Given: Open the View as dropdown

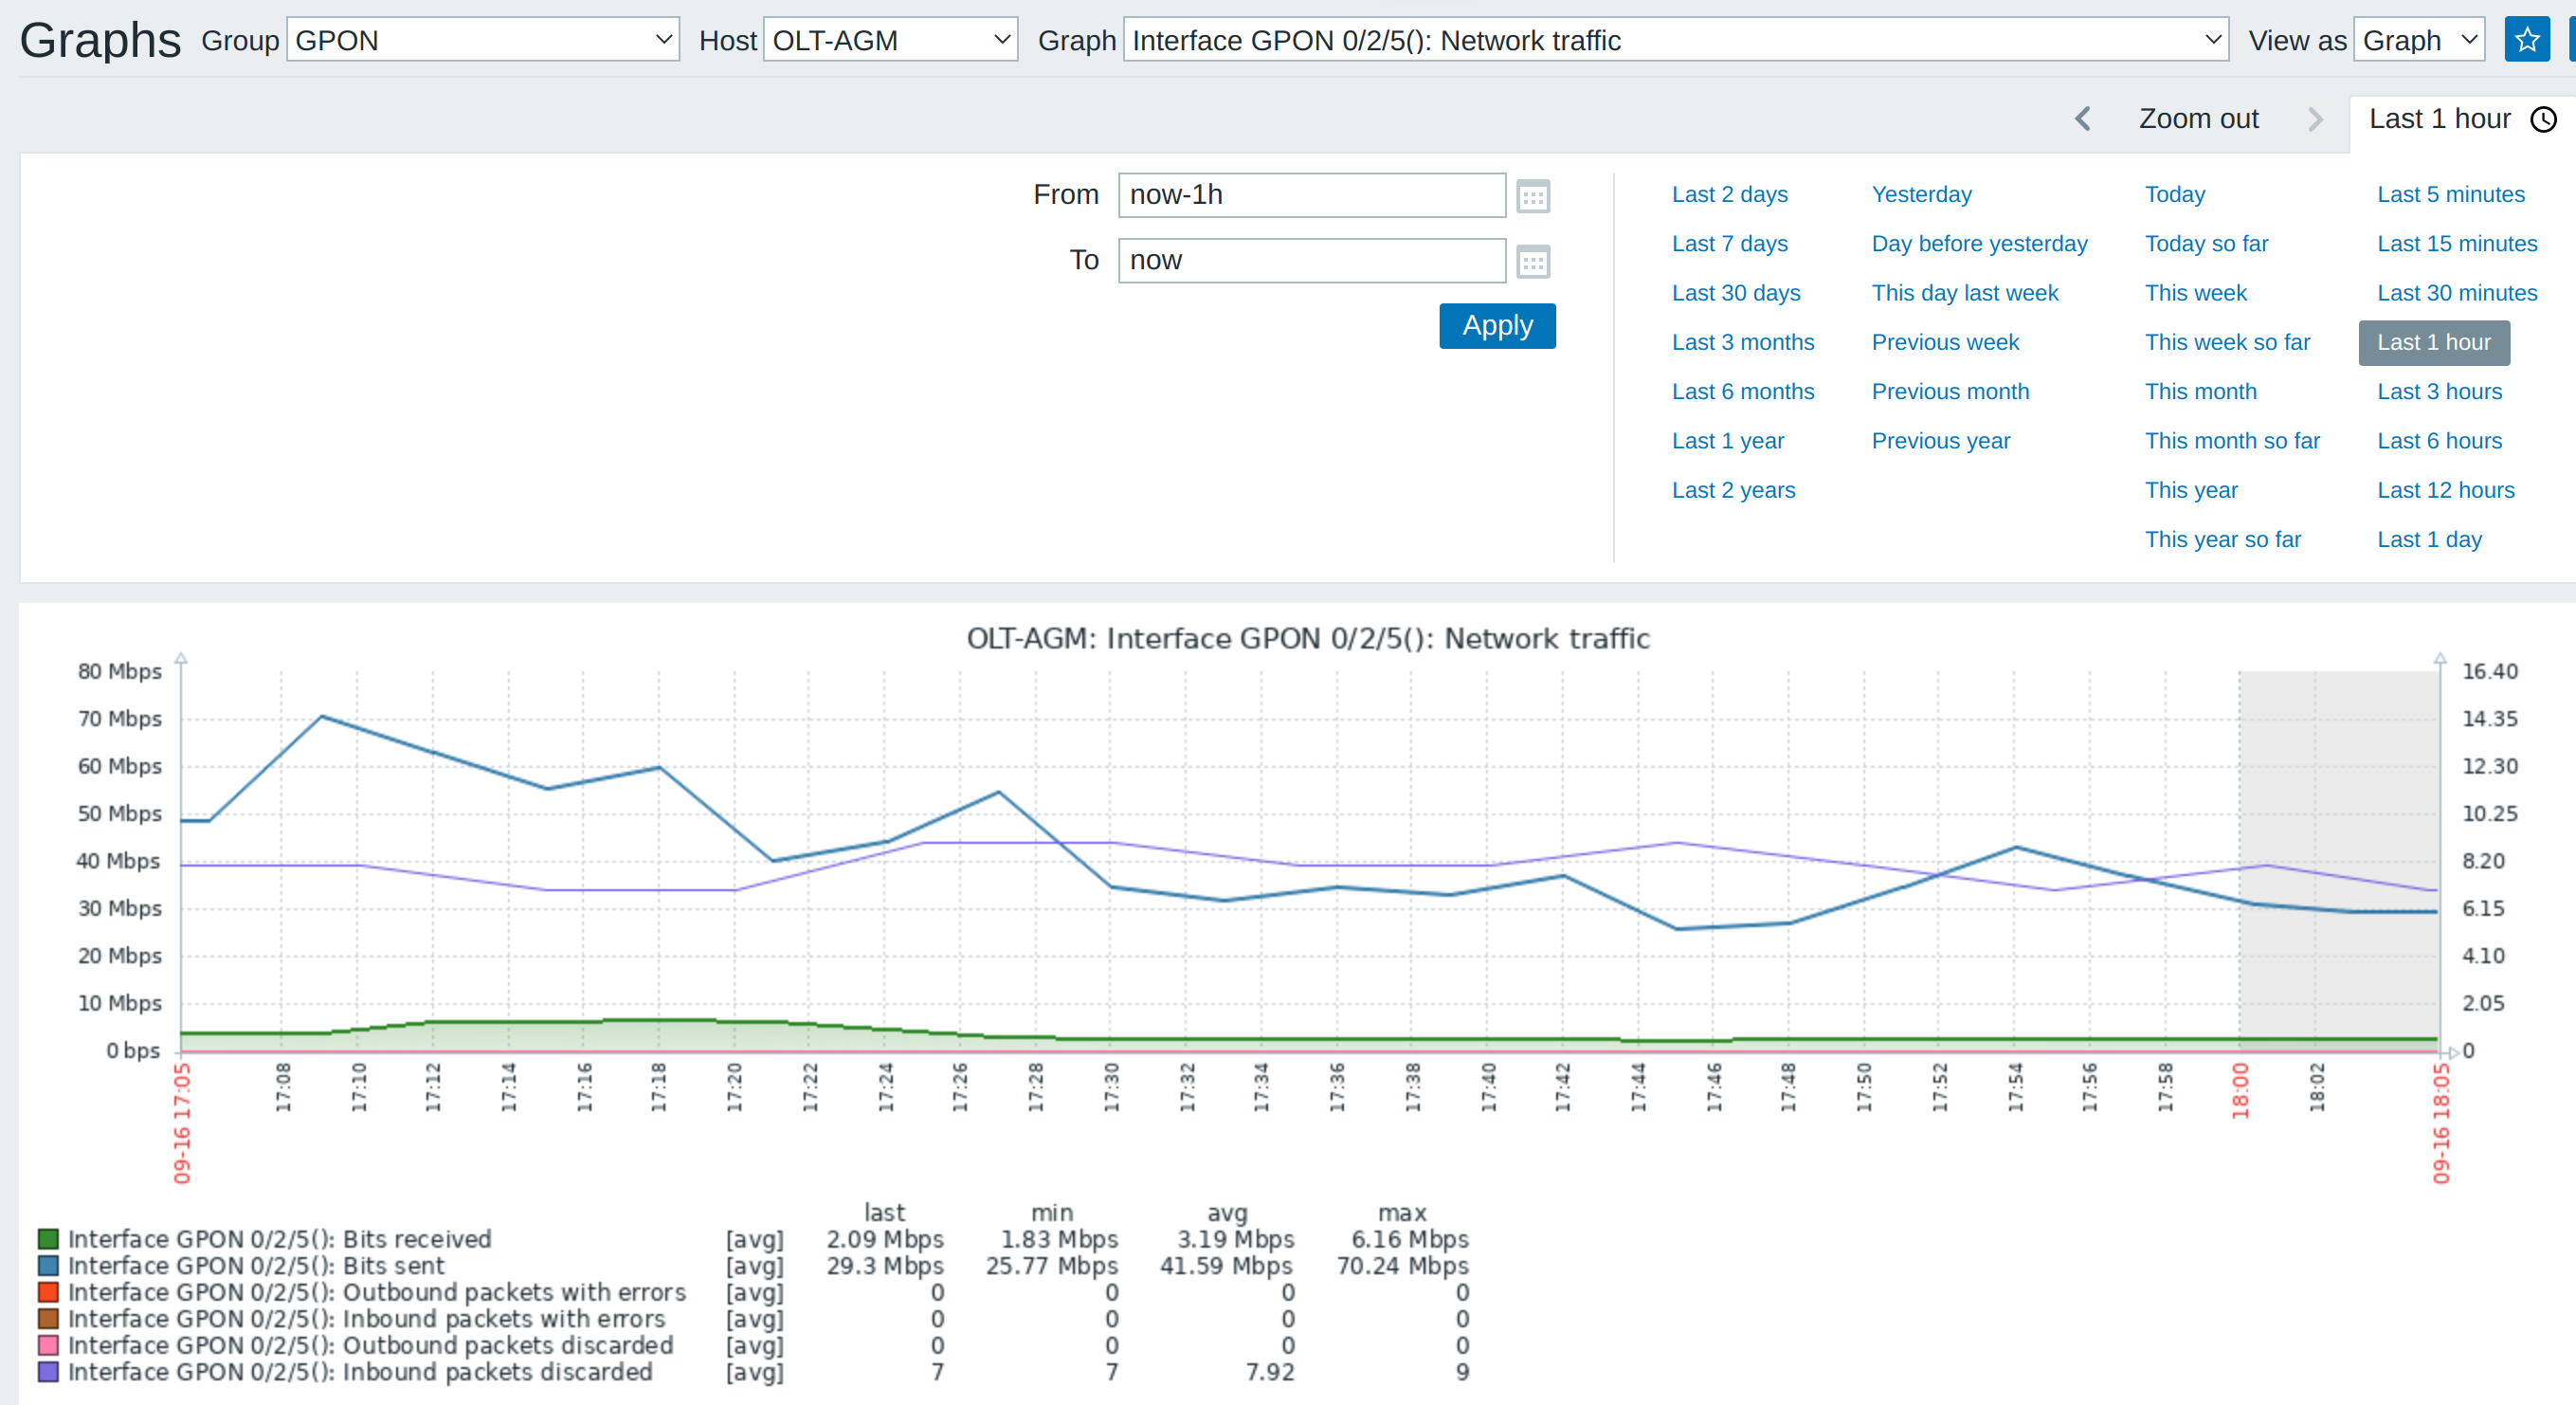Looking at the screenshot, I should (2418, 40).
